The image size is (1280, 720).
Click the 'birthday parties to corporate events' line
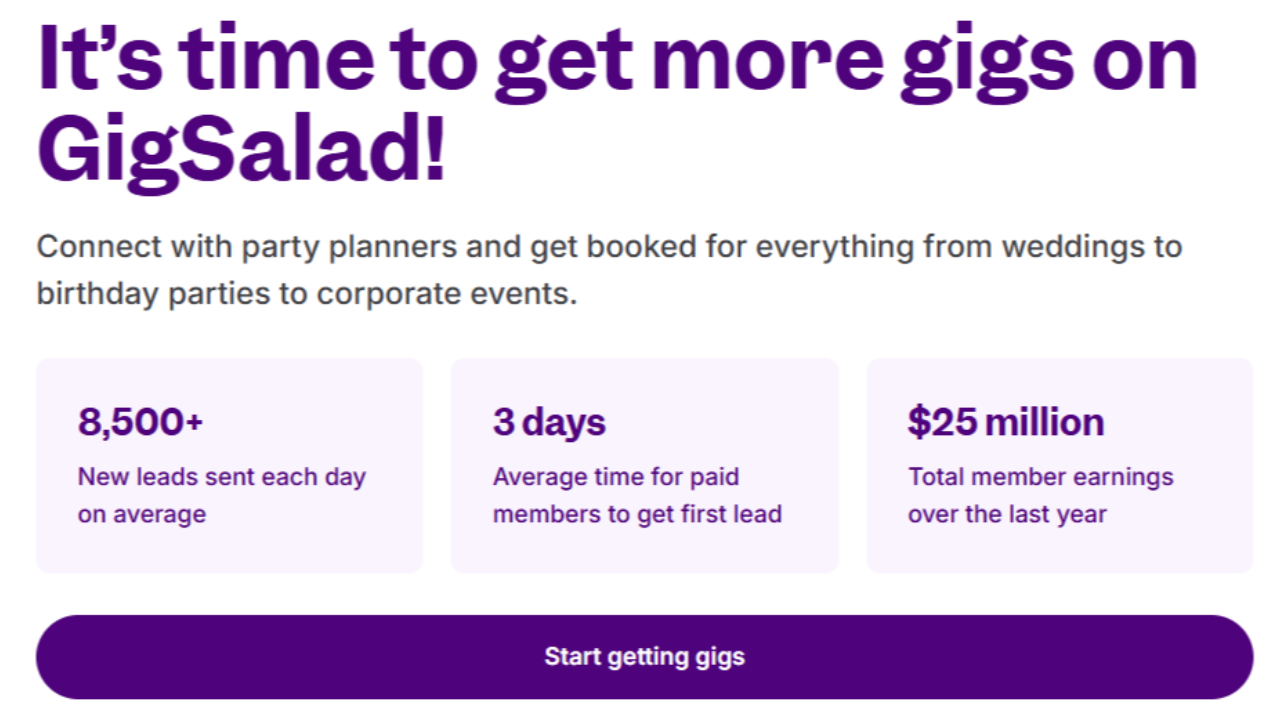click(x=306, y=295)
